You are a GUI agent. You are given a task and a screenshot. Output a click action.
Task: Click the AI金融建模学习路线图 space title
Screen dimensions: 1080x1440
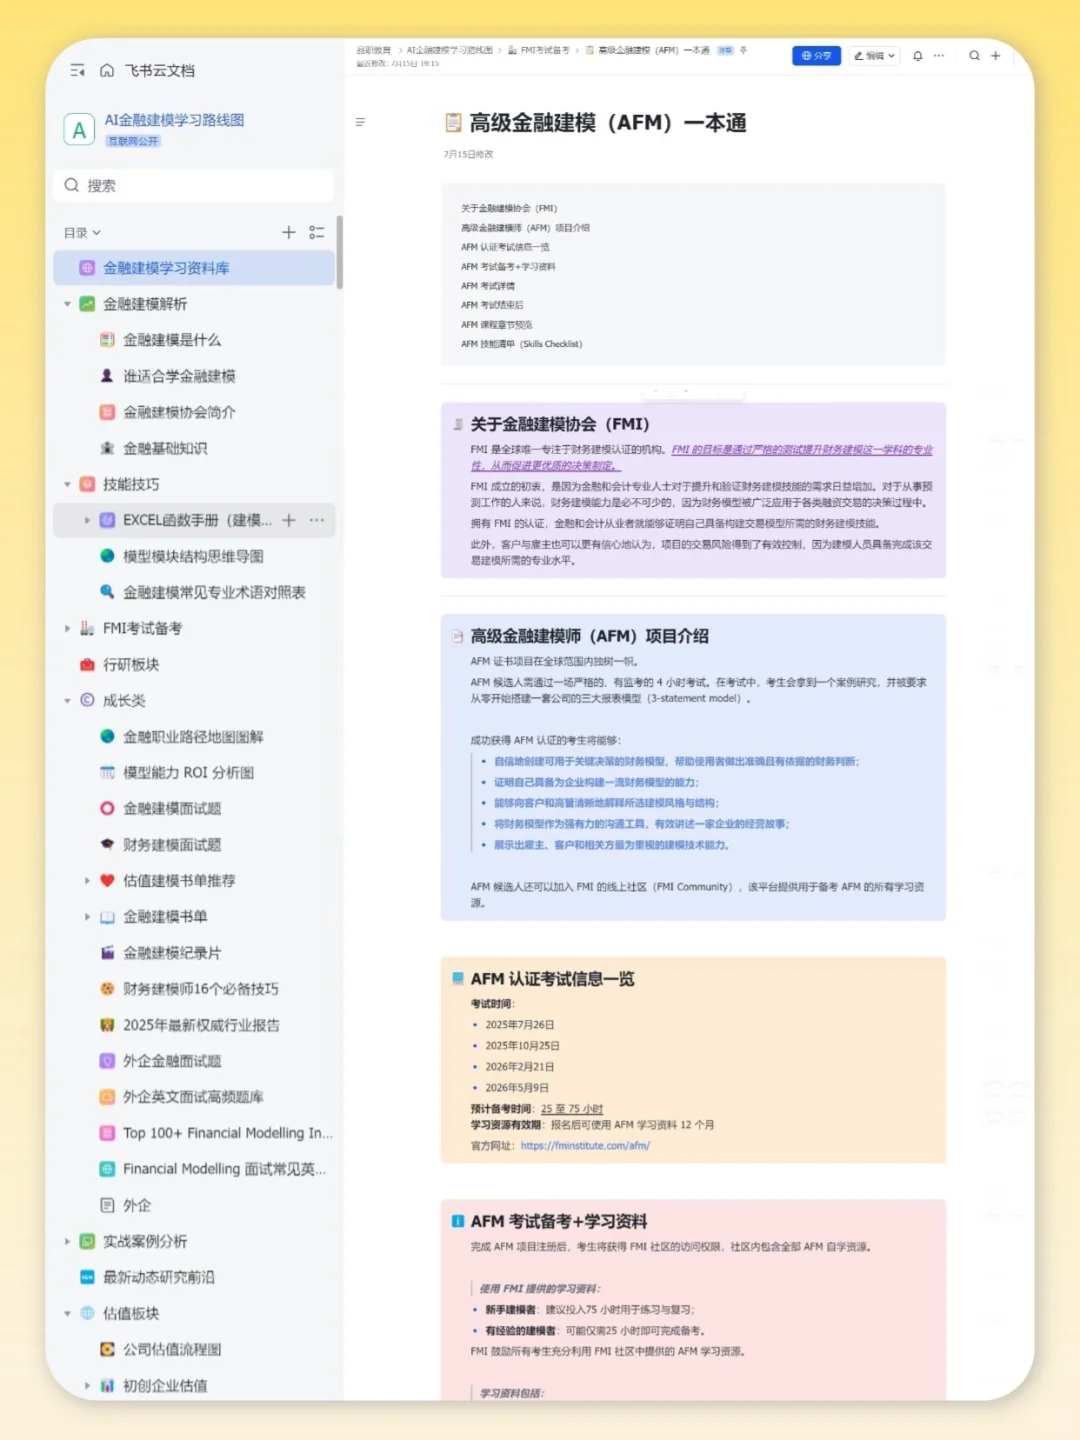[x=174, y=120]
